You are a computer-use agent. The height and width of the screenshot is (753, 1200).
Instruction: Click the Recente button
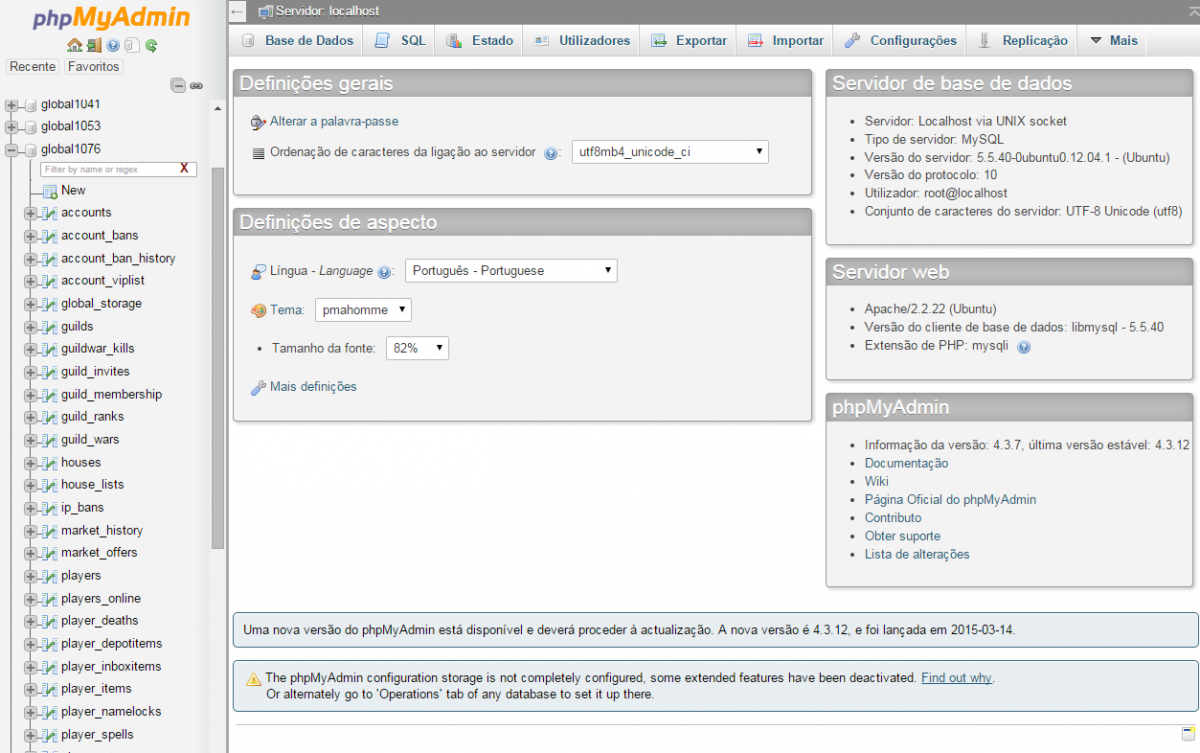[x=33, y=67]
